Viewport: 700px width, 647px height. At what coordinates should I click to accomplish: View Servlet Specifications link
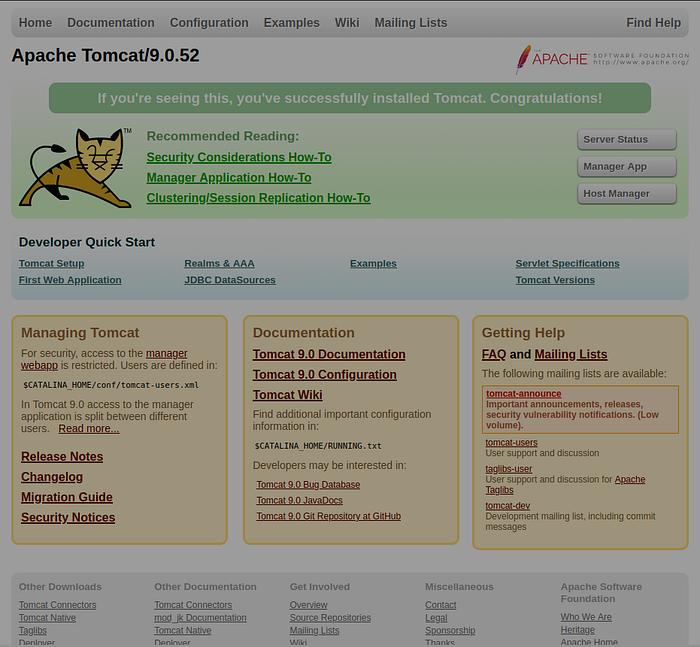[567, 264]
